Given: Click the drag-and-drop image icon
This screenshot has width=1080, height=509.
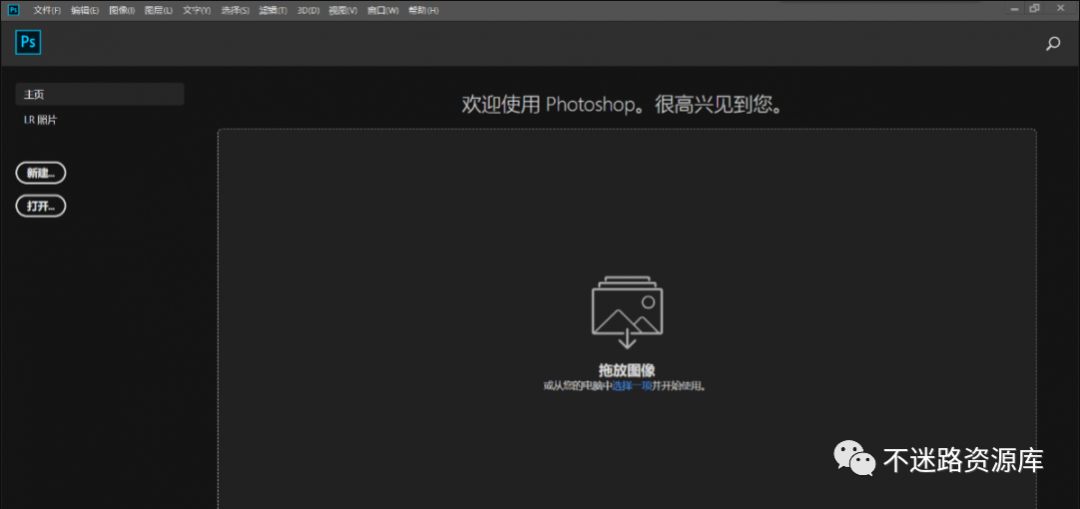Looking at the screenshot, I should (627, 311).
